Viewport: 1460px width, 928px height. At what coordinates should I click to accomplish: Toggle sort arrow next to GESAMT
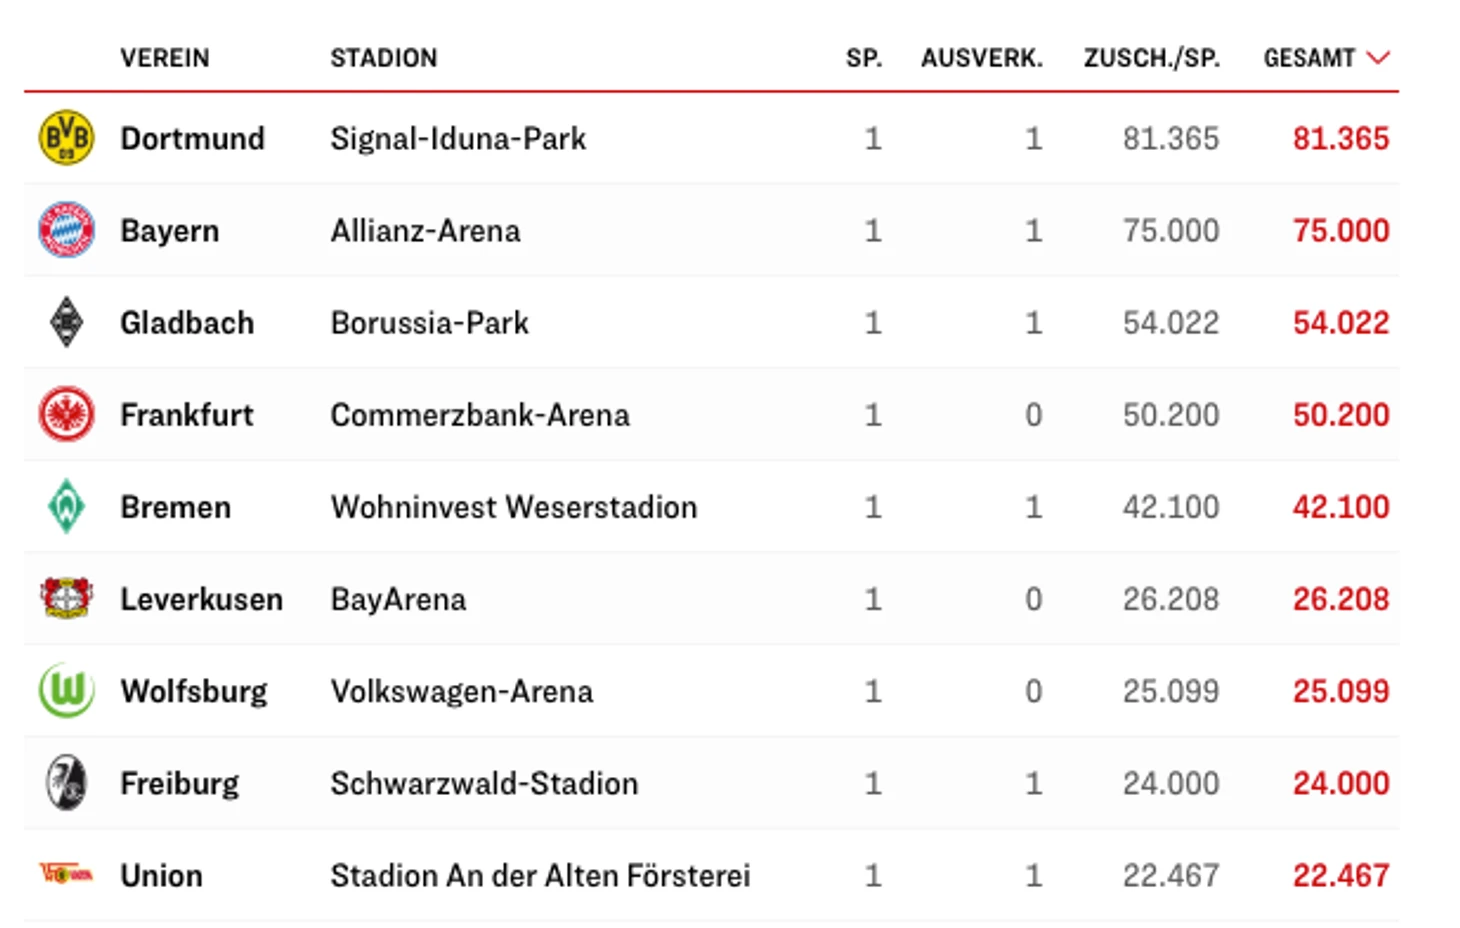1379,58
